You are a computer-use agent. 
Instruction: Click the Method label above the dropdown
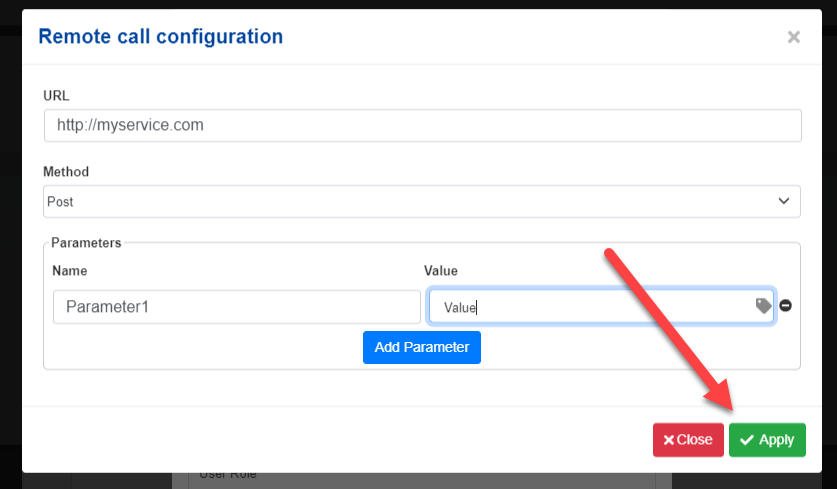coord(66,171)
